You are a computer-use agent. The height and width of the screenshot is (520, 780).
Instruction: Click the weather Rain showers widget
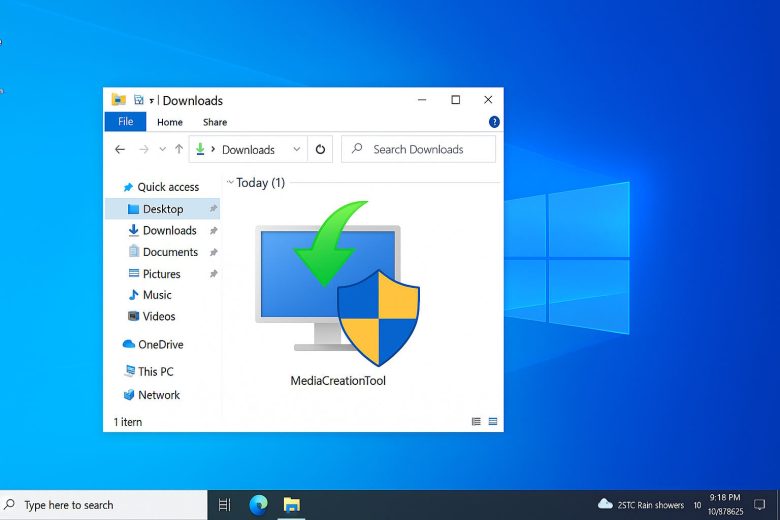click(641, 505)
